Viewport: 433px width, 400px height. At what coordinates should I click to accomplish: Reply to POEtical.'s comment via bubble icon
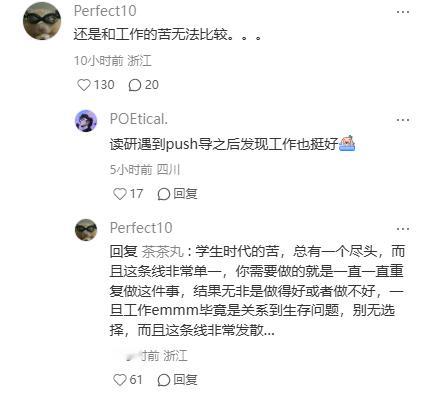(164, 194)
